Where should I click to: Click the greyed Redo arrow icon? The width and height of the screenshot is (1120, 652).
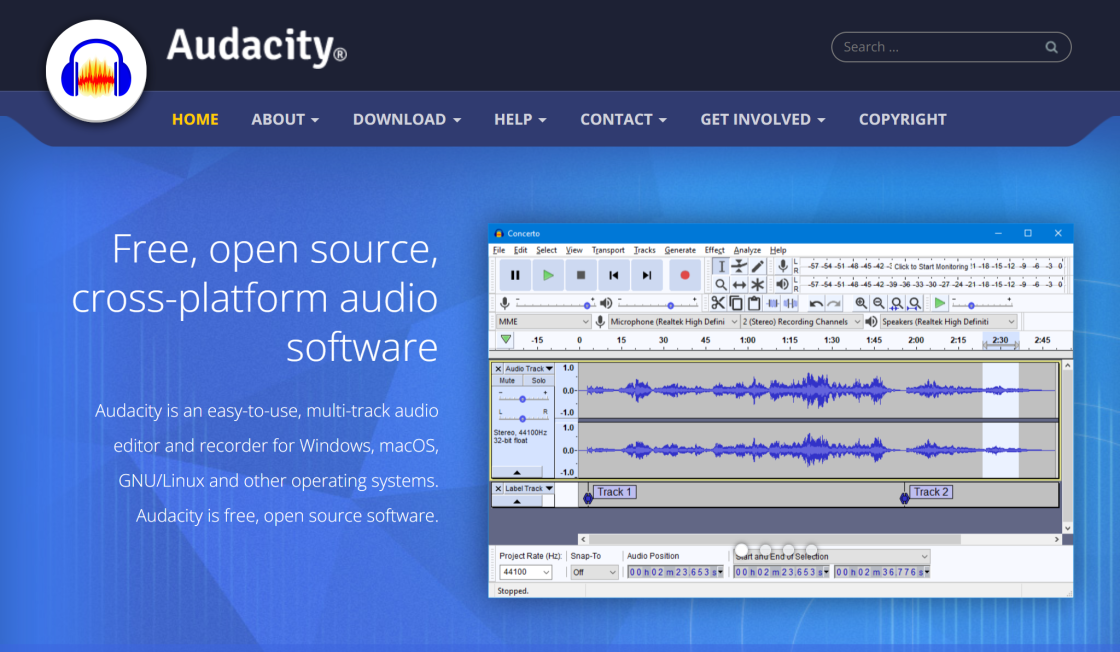tap(834, 303)
